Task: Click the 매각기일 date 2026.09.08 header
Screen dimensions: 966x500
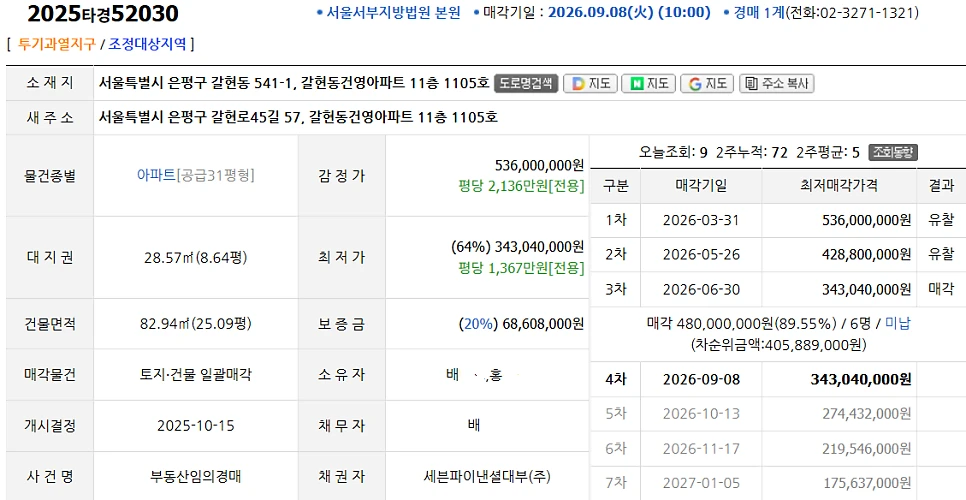Action: coord(628,13)
